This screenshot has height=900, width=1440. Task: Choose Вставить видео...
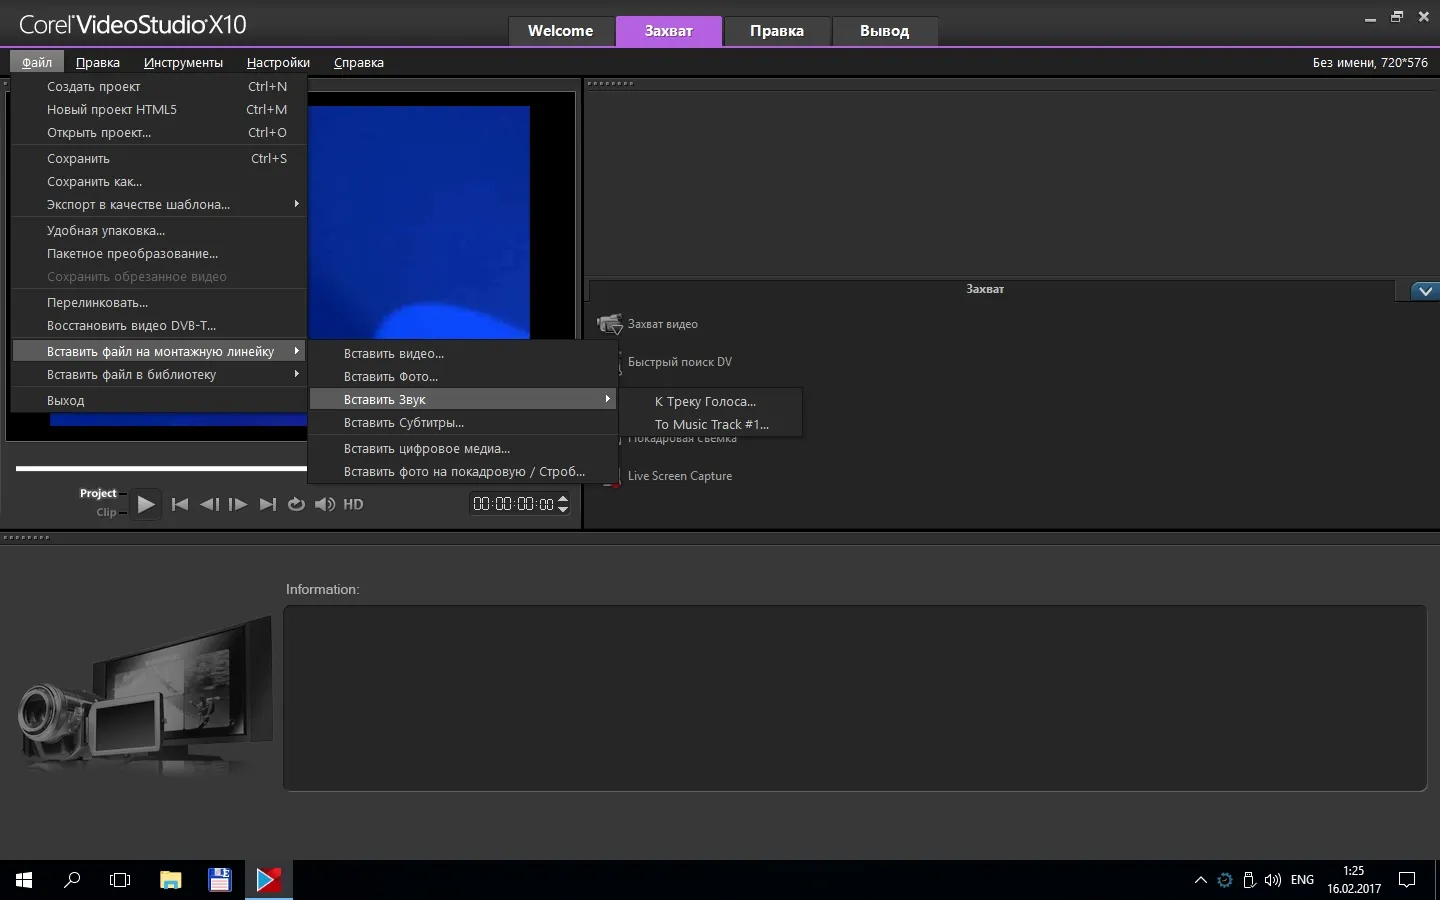coord(463,353)
